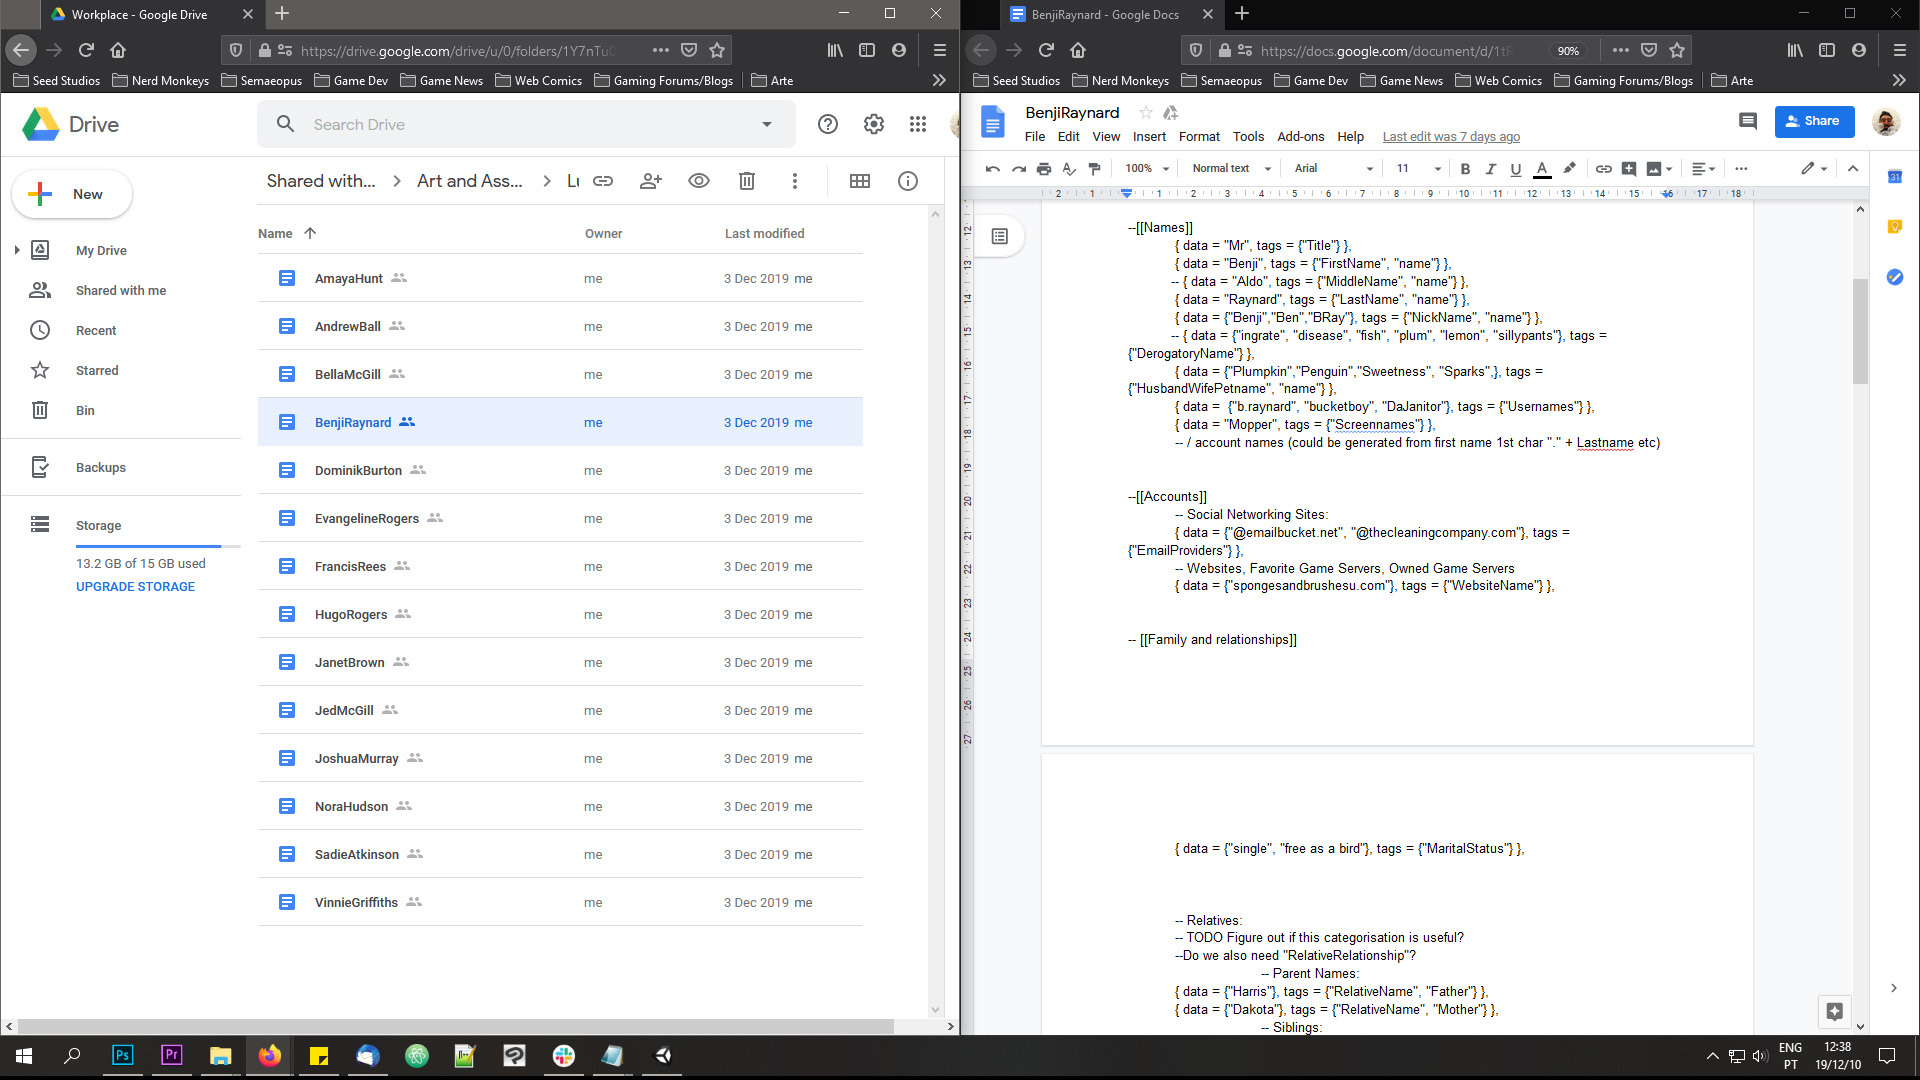1920x1080 pixels.
Task: Open Starred in Drive sidebar
Action: [x=97, y=370]
